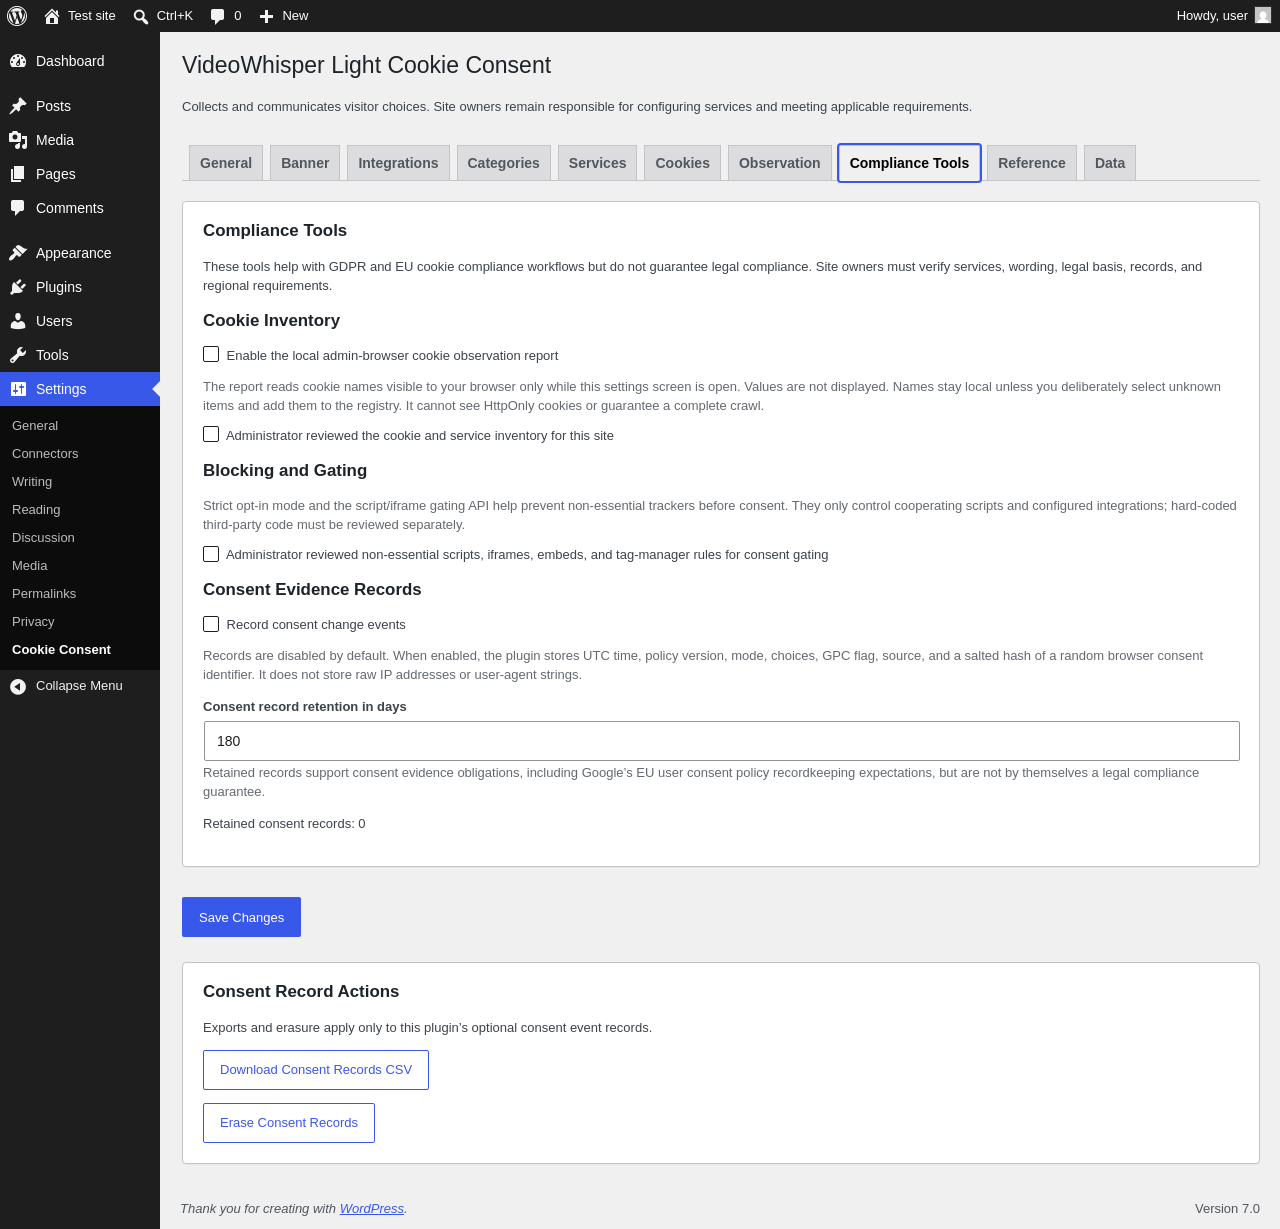Click the Appearance paintbrush icon
The width and height of the screenshot is (1280, 1229).
coord(18,253)
